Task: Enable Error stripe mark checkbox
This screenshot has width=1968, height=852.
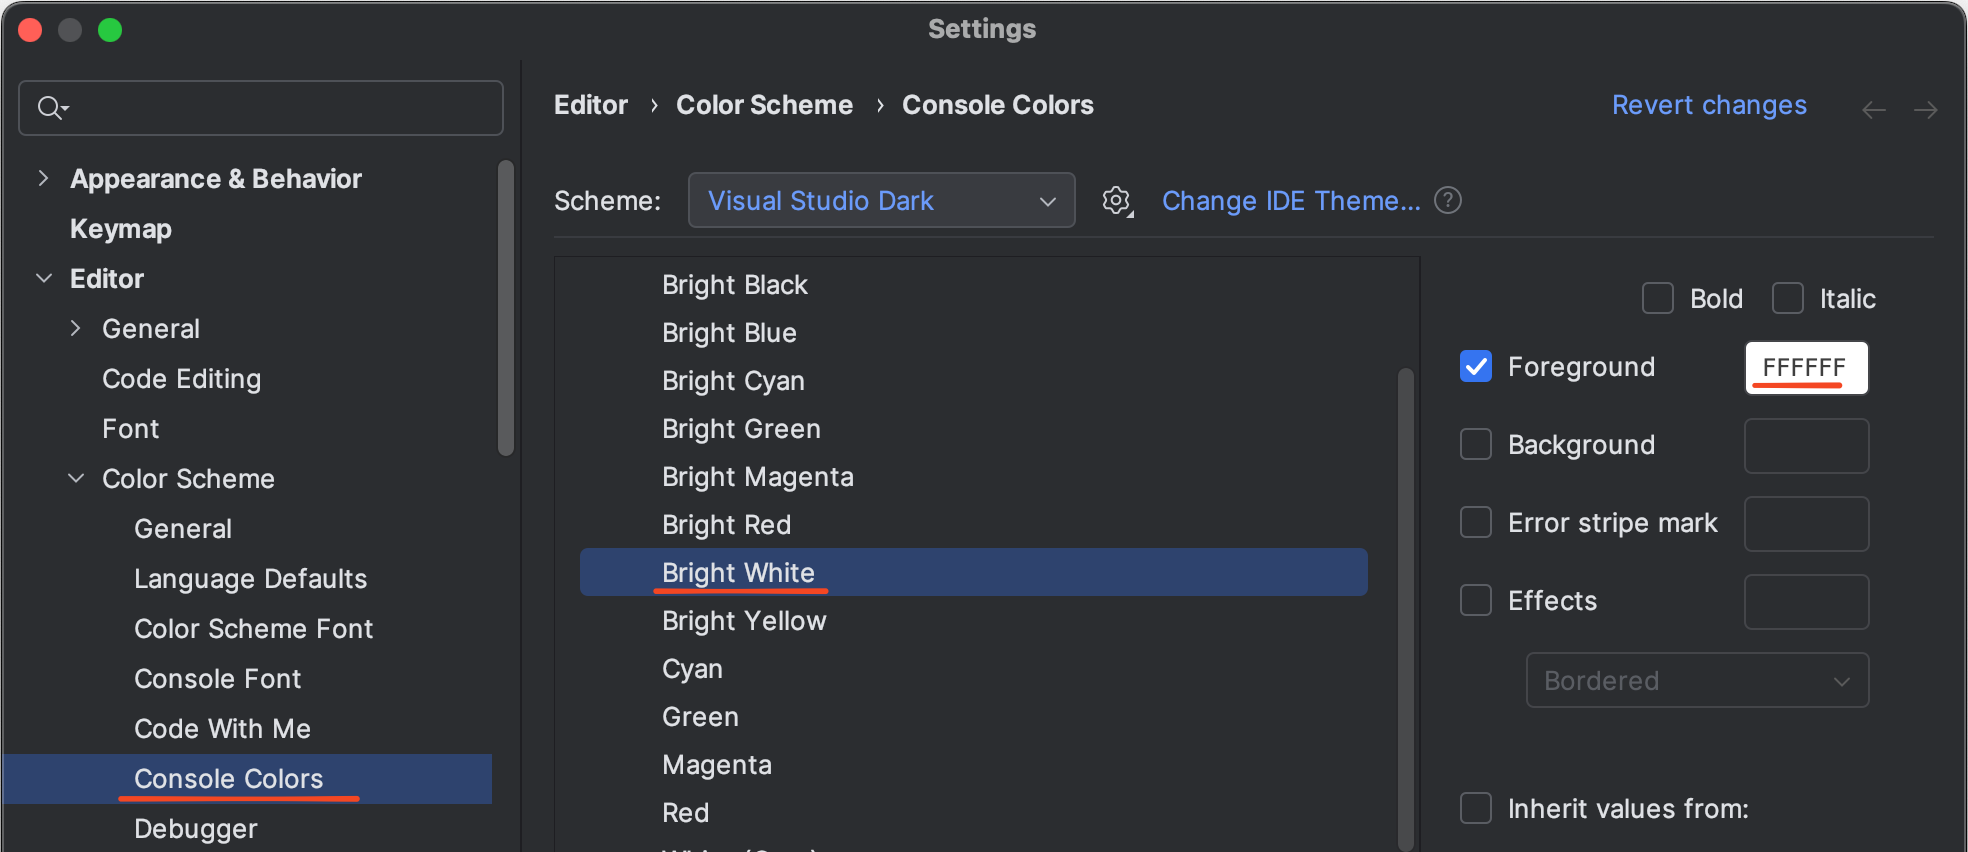Action: tap(1476, 522)
